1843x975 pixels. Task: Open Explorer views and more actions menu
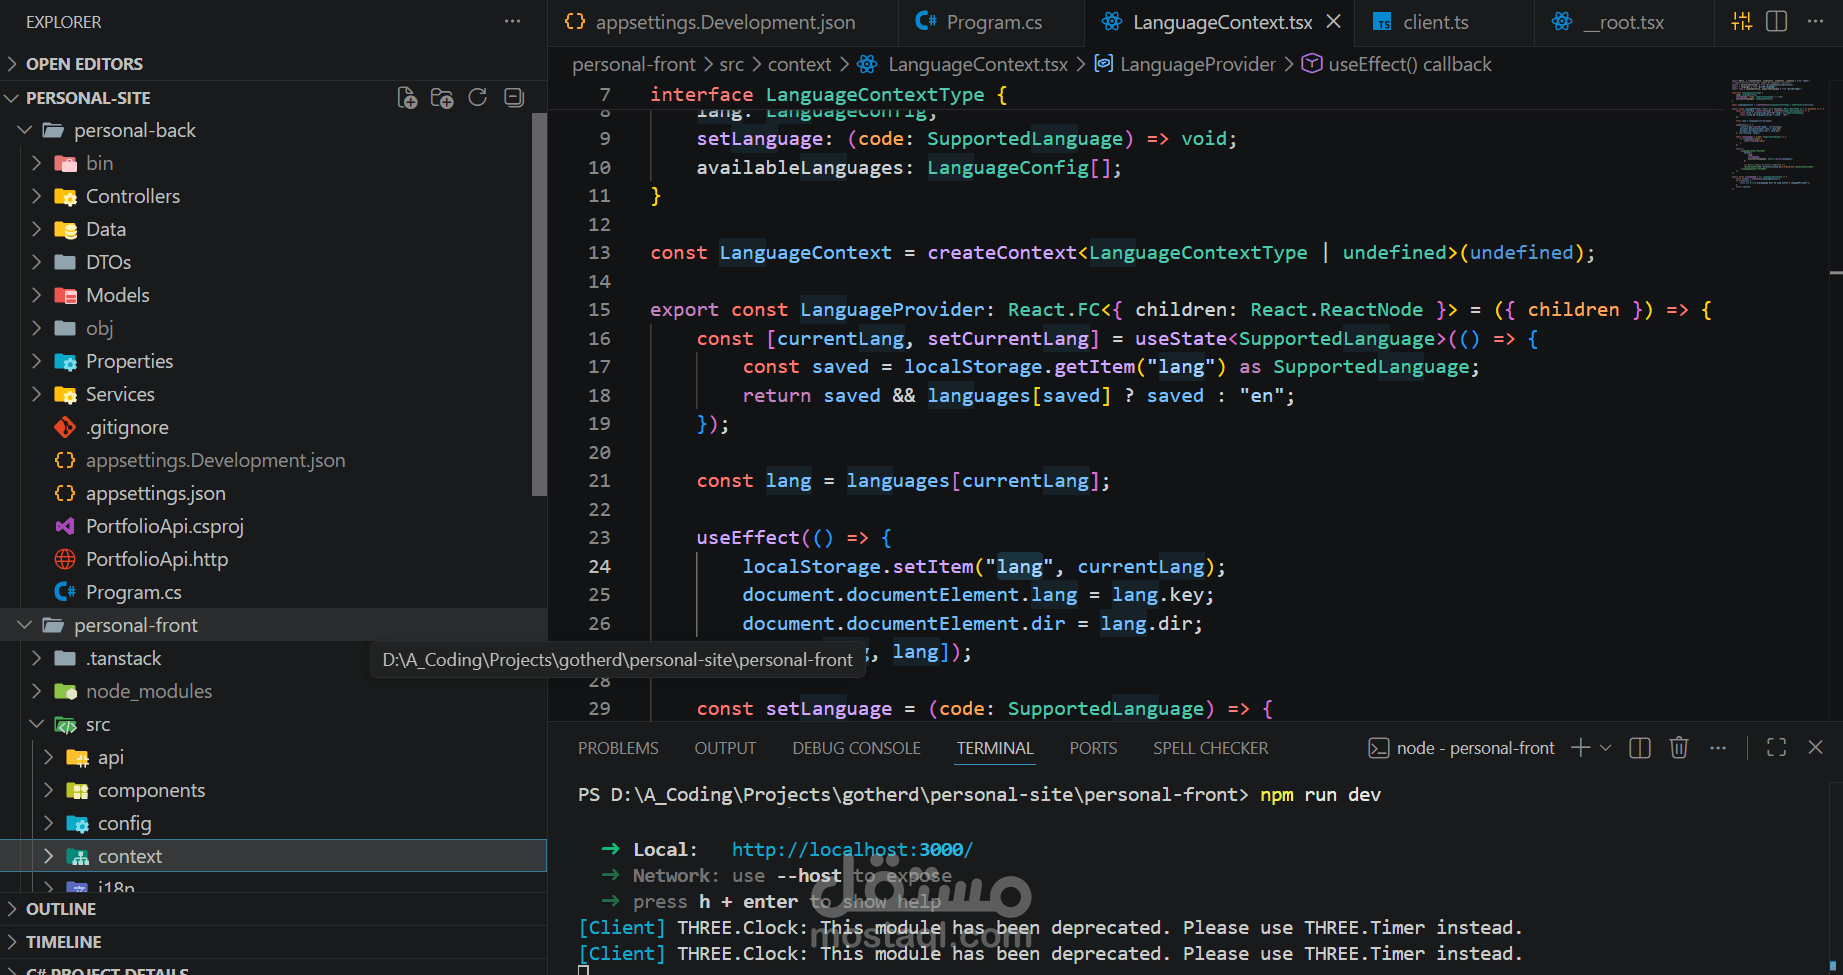512,21
